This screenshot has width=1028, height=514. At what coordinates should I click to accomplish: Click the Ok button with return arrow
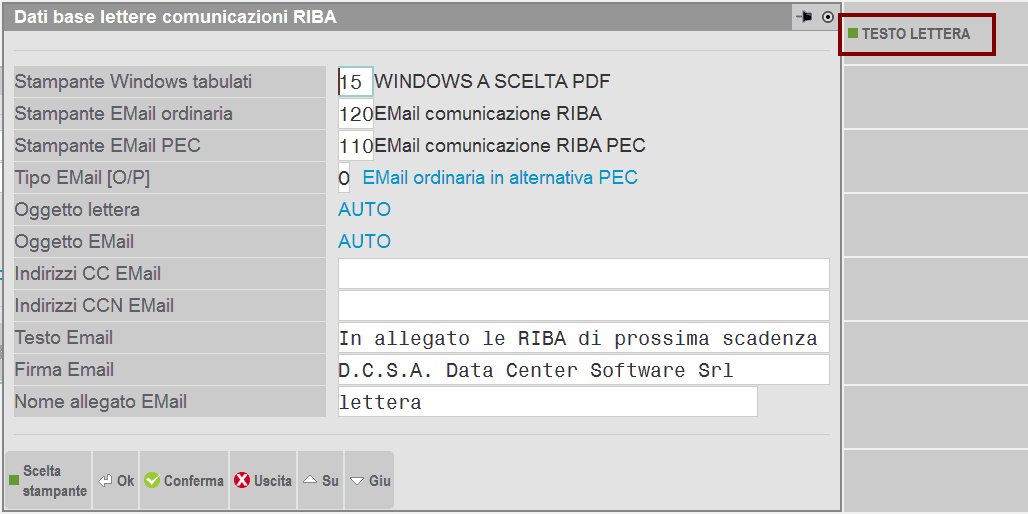(116, 481)
